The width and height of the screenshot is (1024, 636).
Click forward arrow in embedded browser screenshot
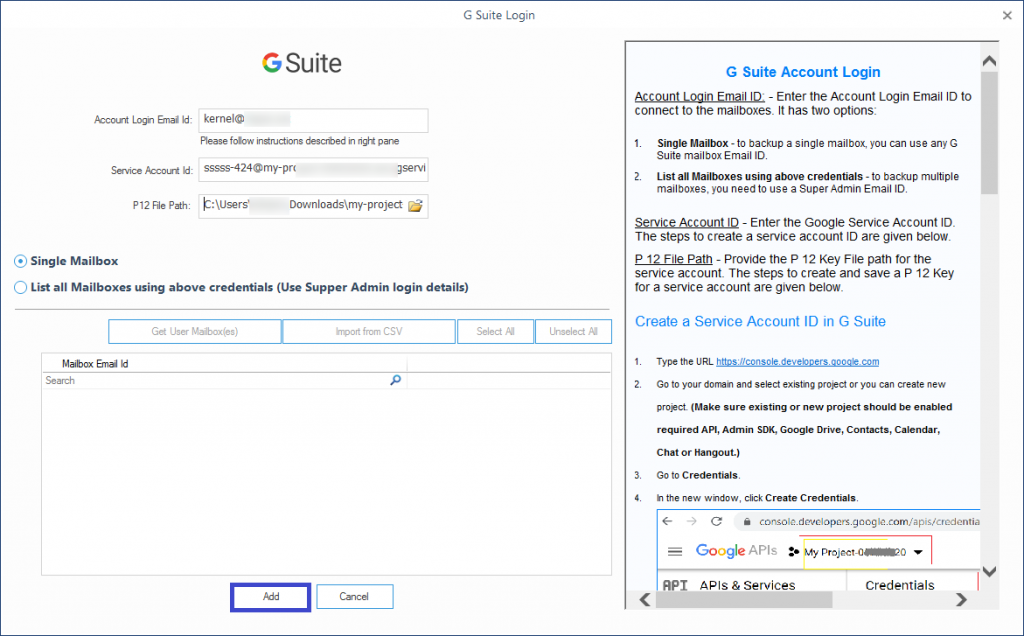click(x=692, y=521)
